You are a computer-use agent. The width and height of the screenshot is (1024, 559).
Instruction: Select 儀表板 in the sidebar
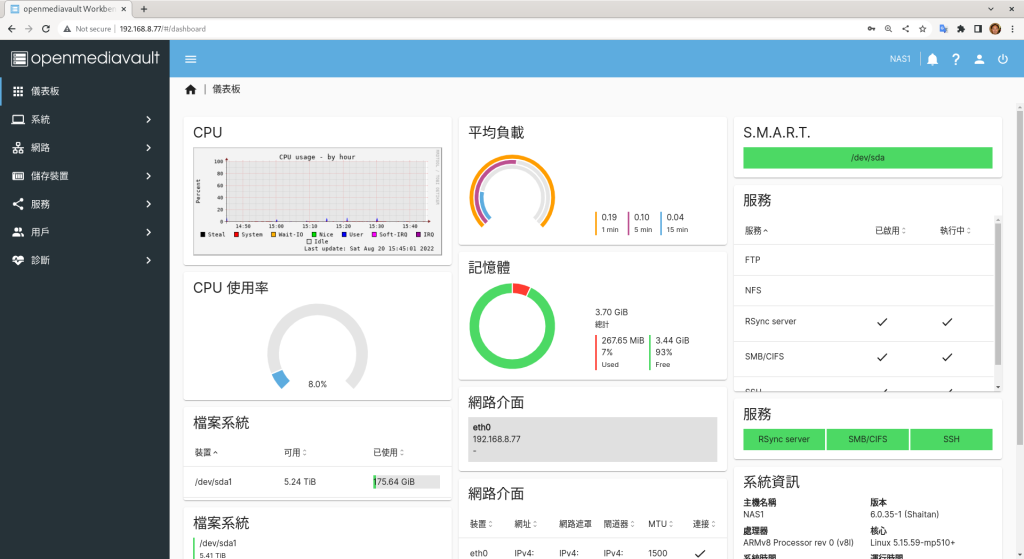tap(84, 91)
